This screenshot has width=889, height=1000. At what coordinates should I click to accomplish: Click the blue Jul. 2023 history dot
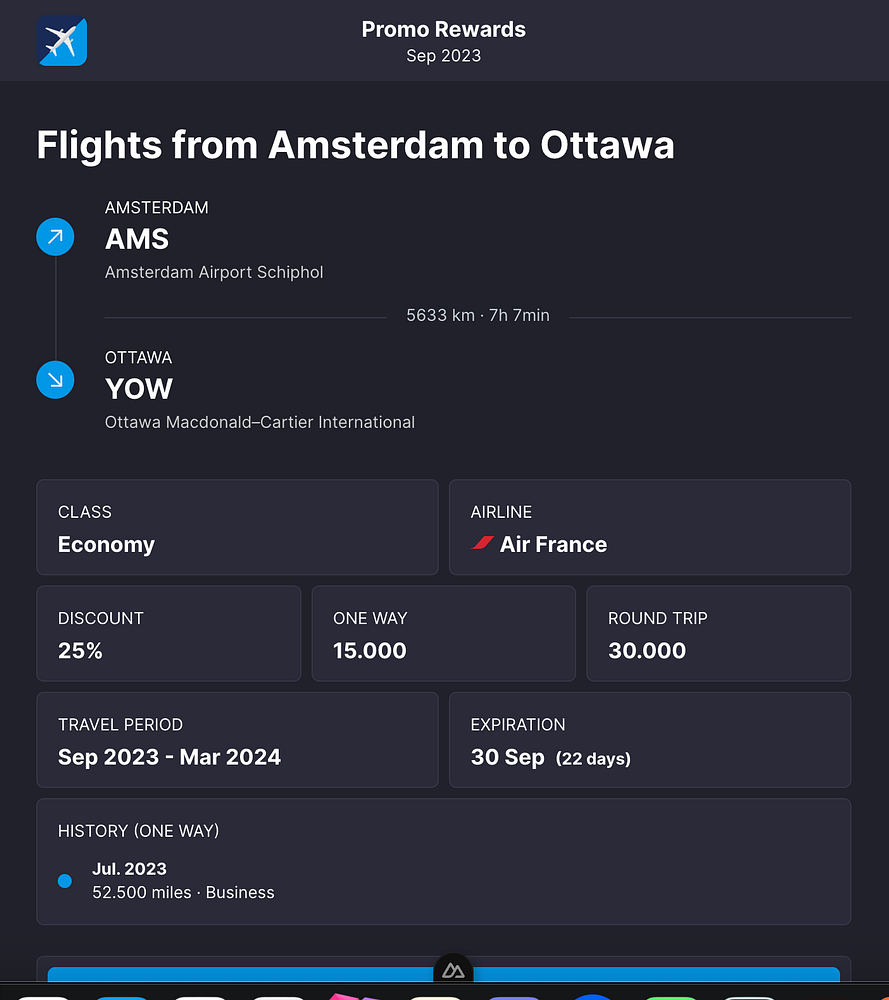point(65,881)
